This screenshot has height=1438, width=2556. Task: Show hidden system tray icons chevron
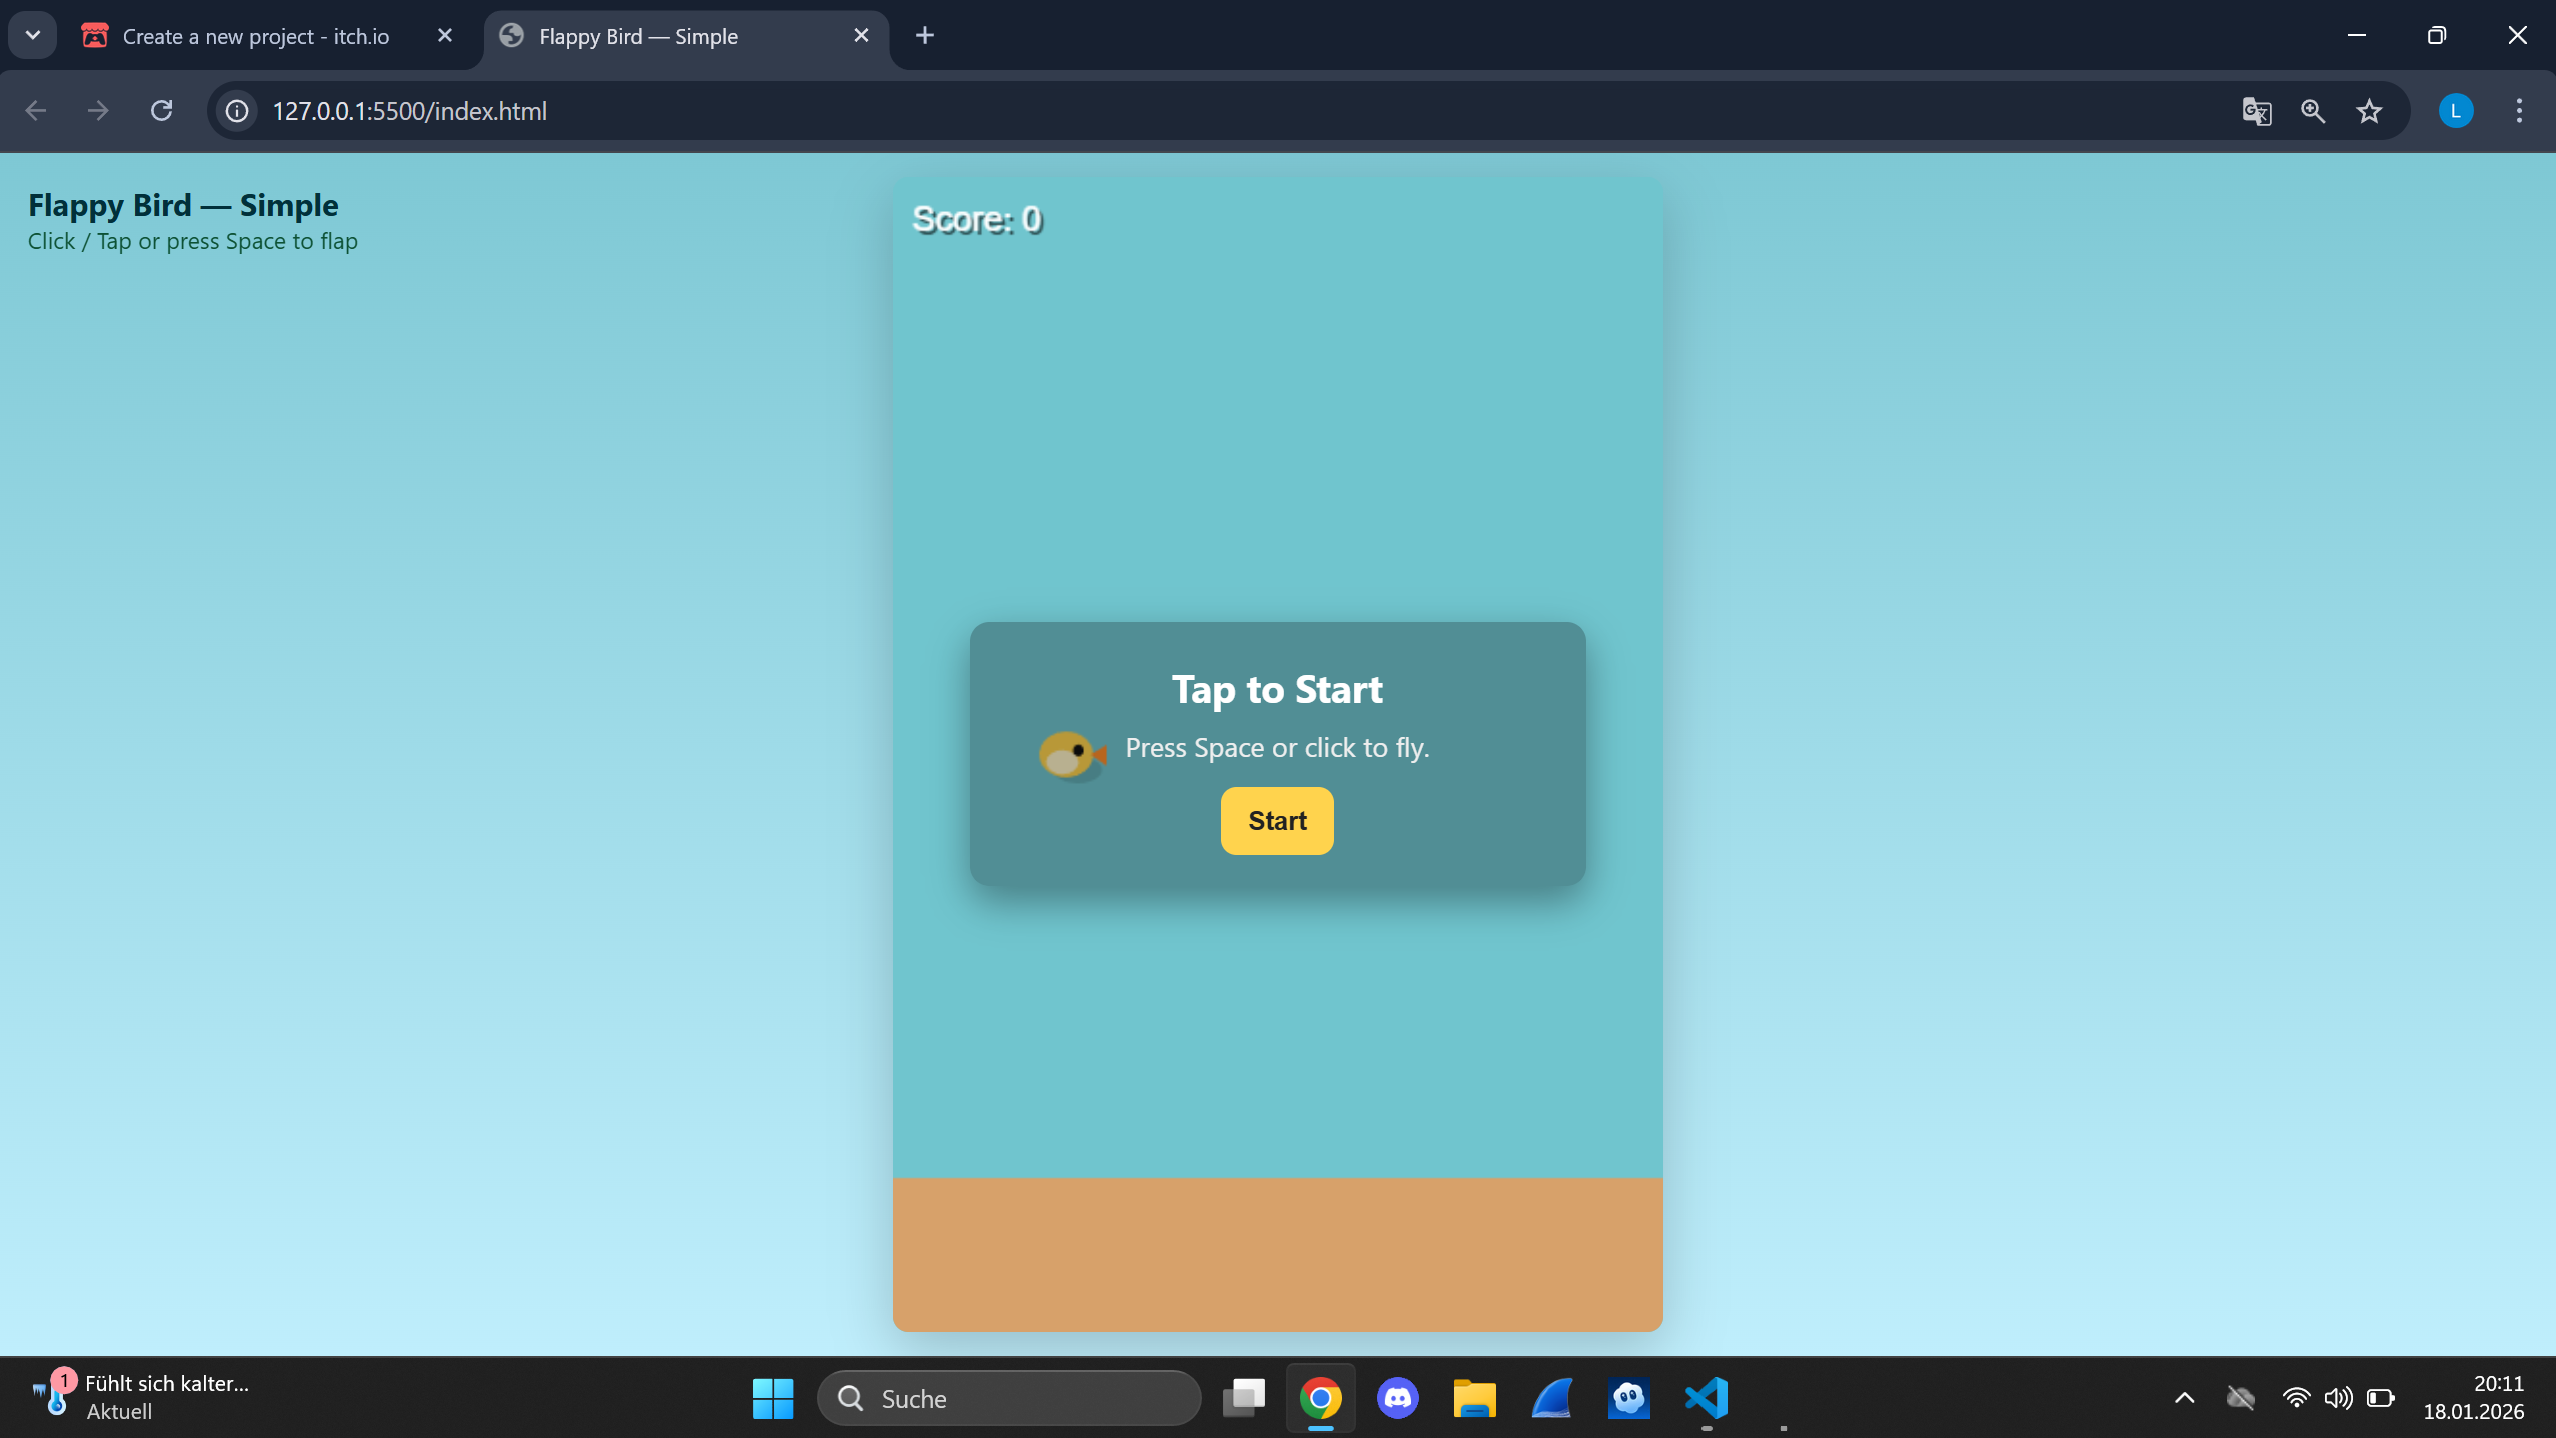(x=2184, y=1397)
